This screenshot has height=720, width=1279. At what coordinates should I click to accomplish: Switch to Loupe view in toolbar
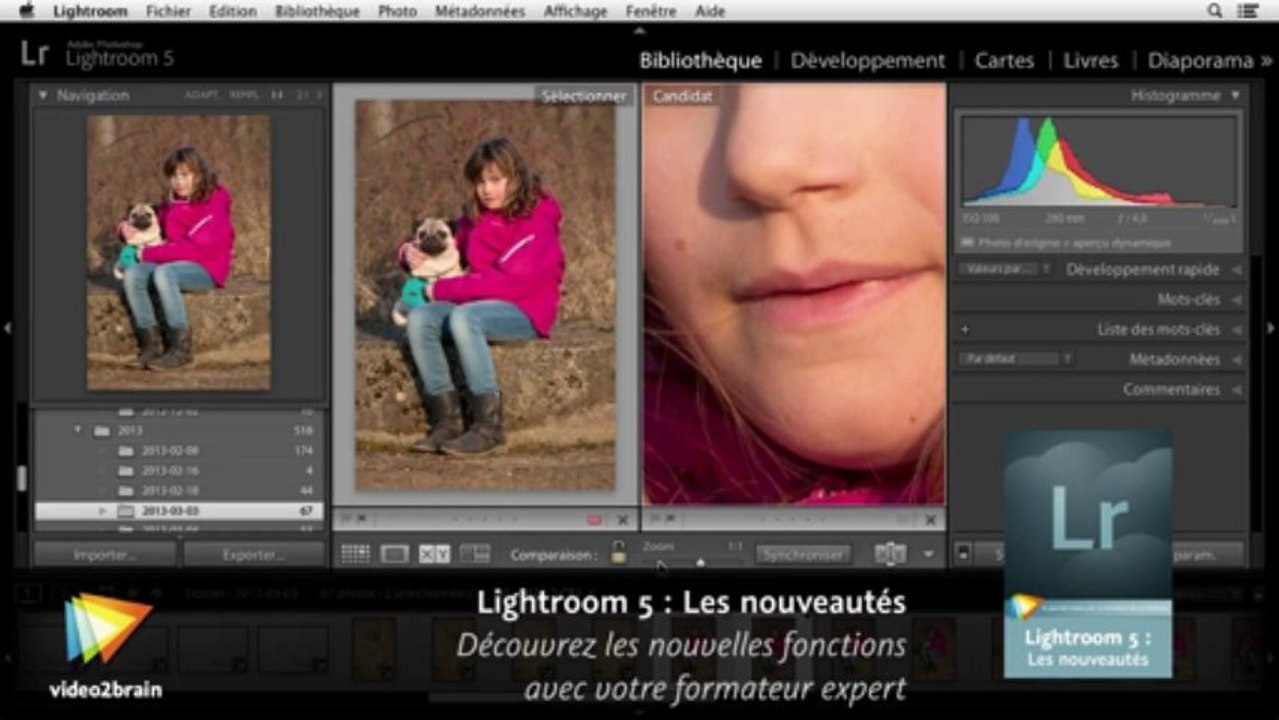[395, 553]
